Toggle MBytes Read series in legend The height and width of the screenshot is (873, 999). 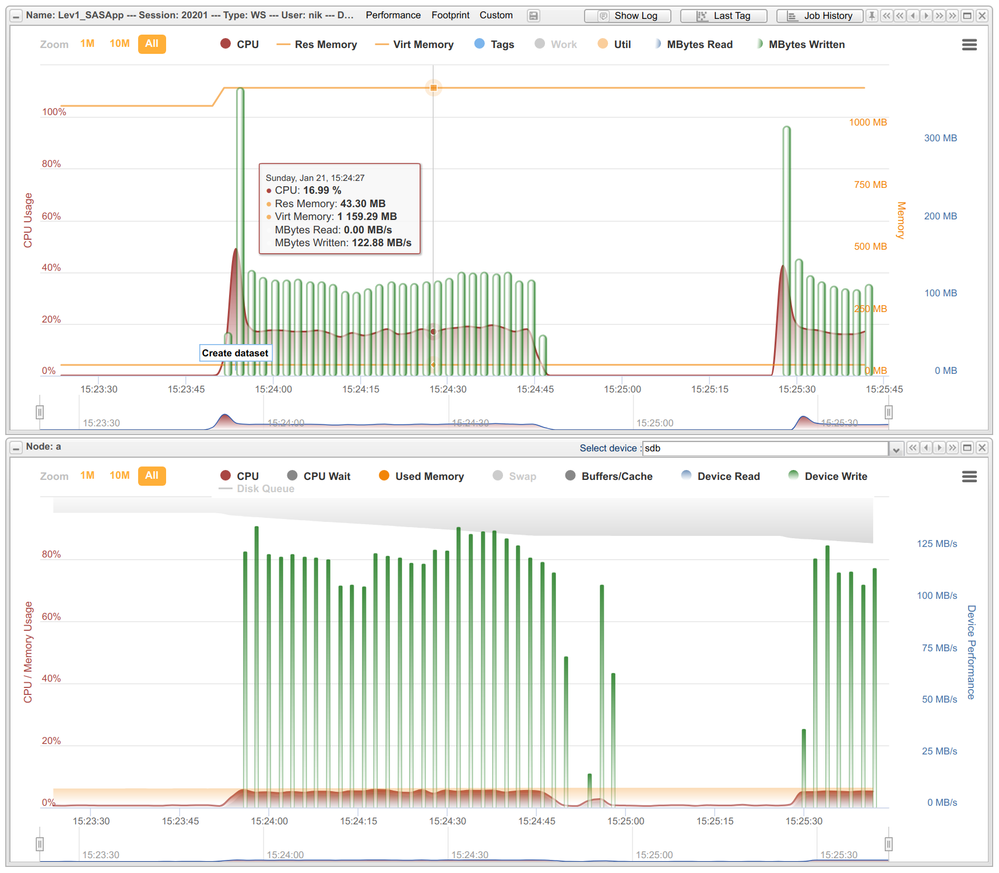tap(693, 45)
